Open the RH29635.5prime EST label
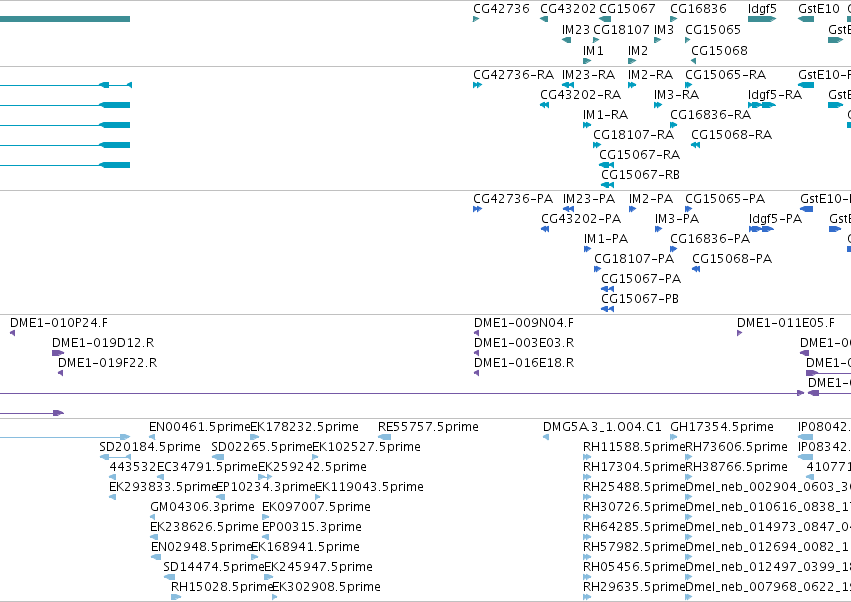851x602 pixels. coord(634,587)
